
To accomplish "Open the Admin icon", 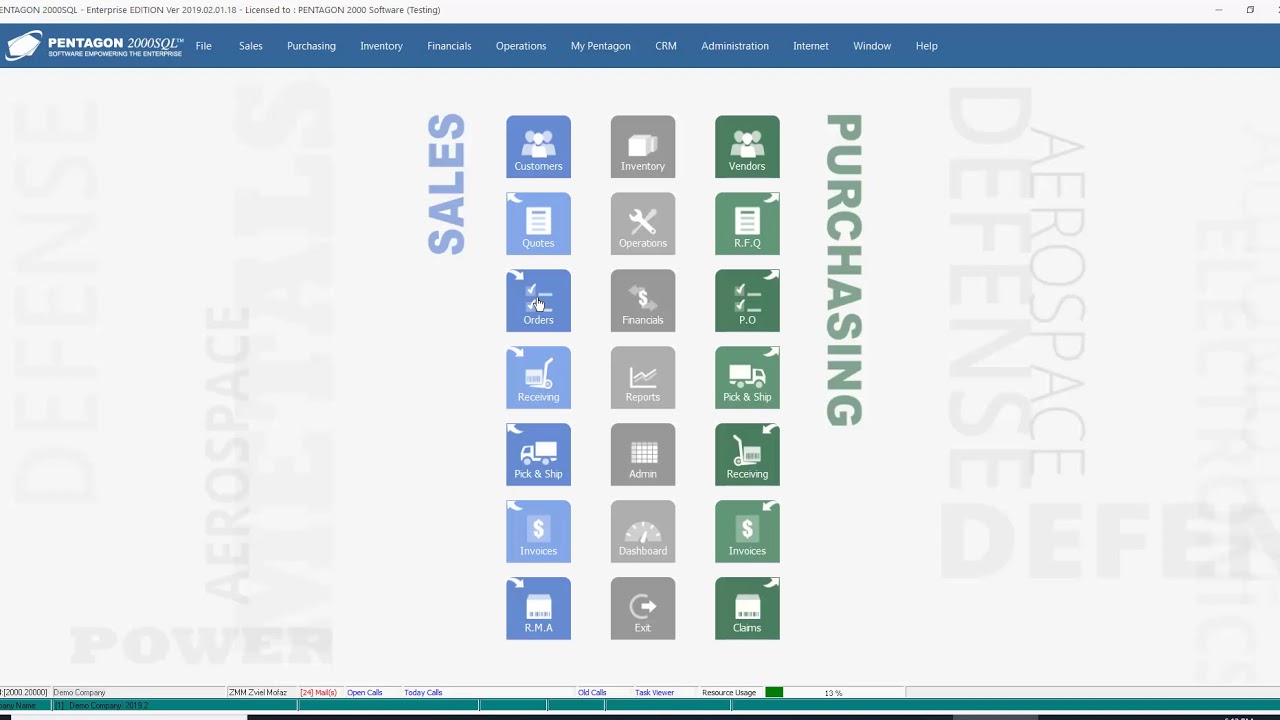I will pyautogui.click(x=643, y=455).
